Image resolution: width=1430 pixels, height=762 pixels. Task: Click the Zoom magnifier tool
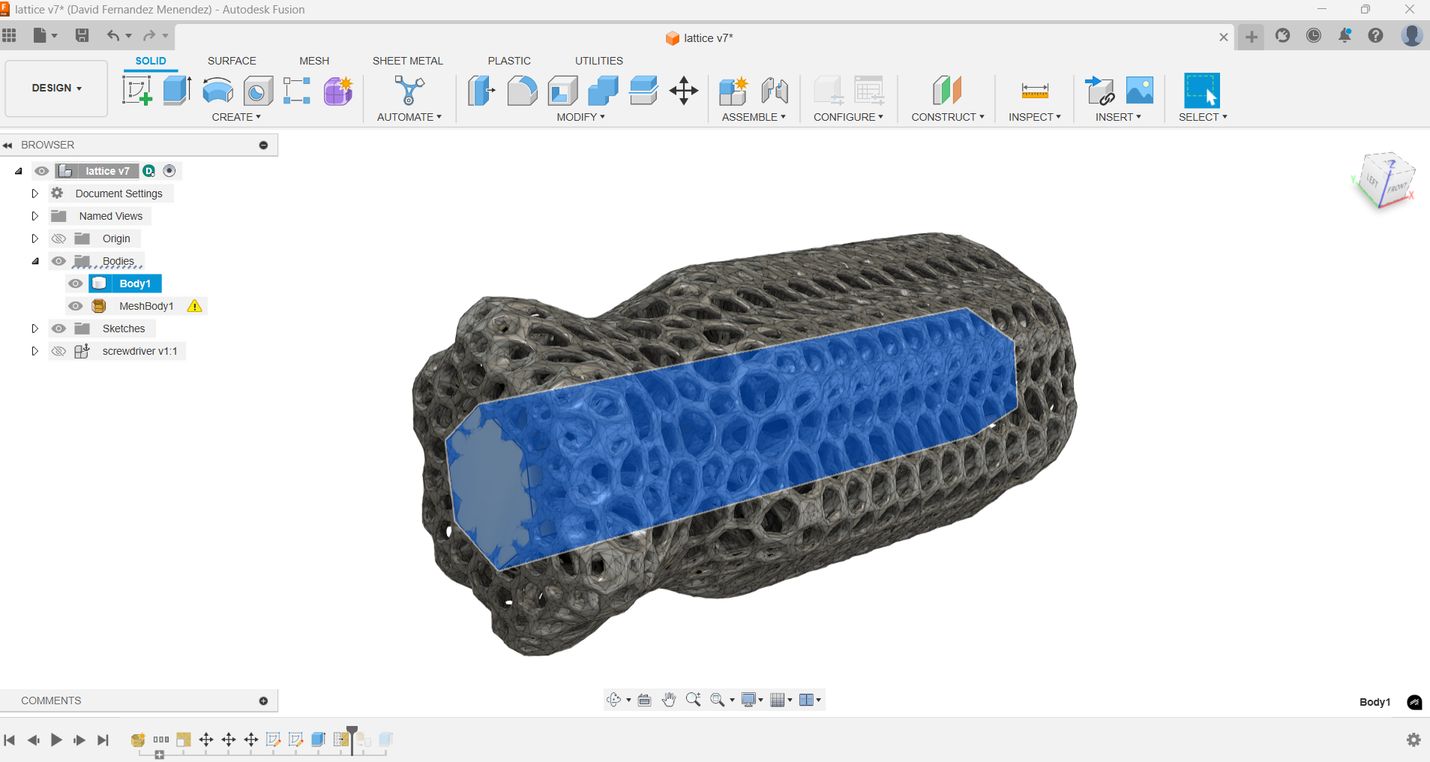coord(693,700)
